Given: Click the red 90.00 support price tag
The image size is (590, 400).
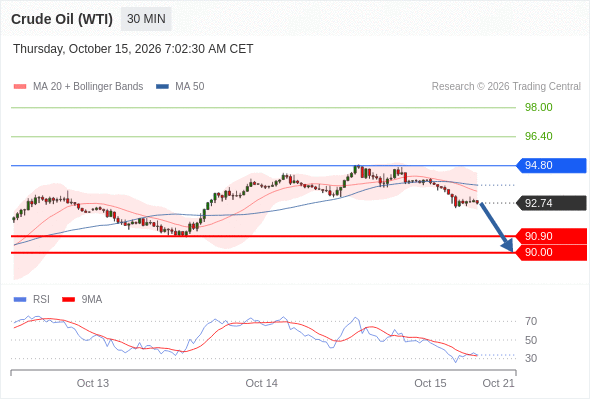Looking at the screenshot, I should 551,252.
